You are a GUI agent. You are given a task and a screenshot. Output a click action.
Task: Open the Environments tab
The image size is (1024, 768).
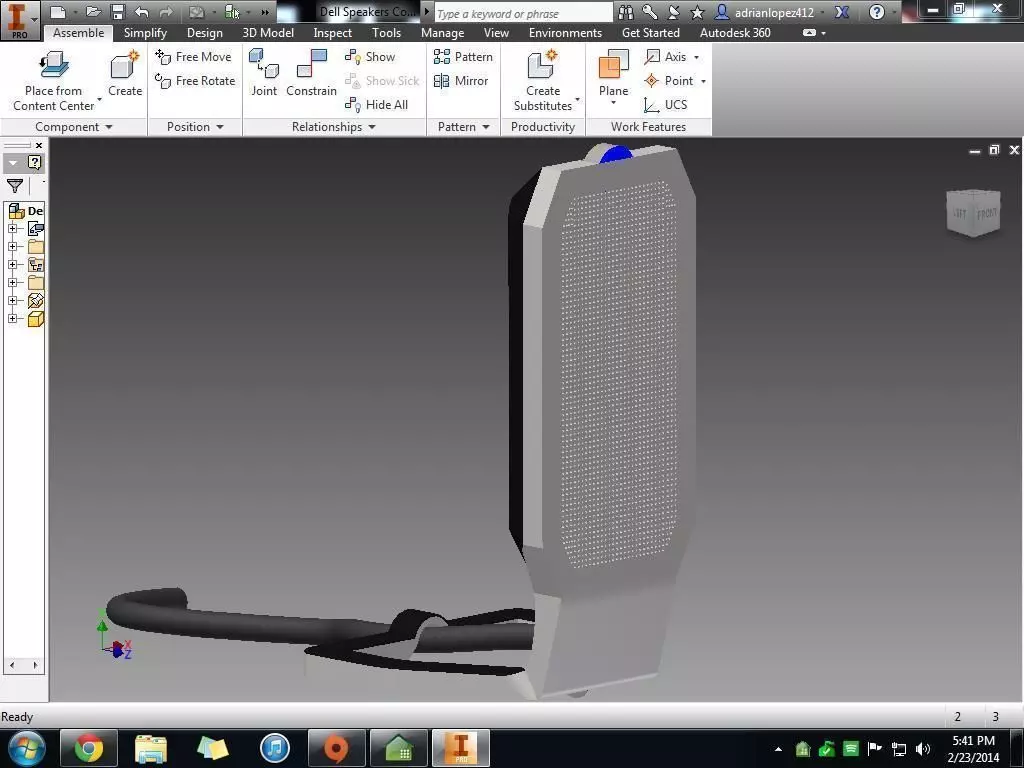coord(566,33)
